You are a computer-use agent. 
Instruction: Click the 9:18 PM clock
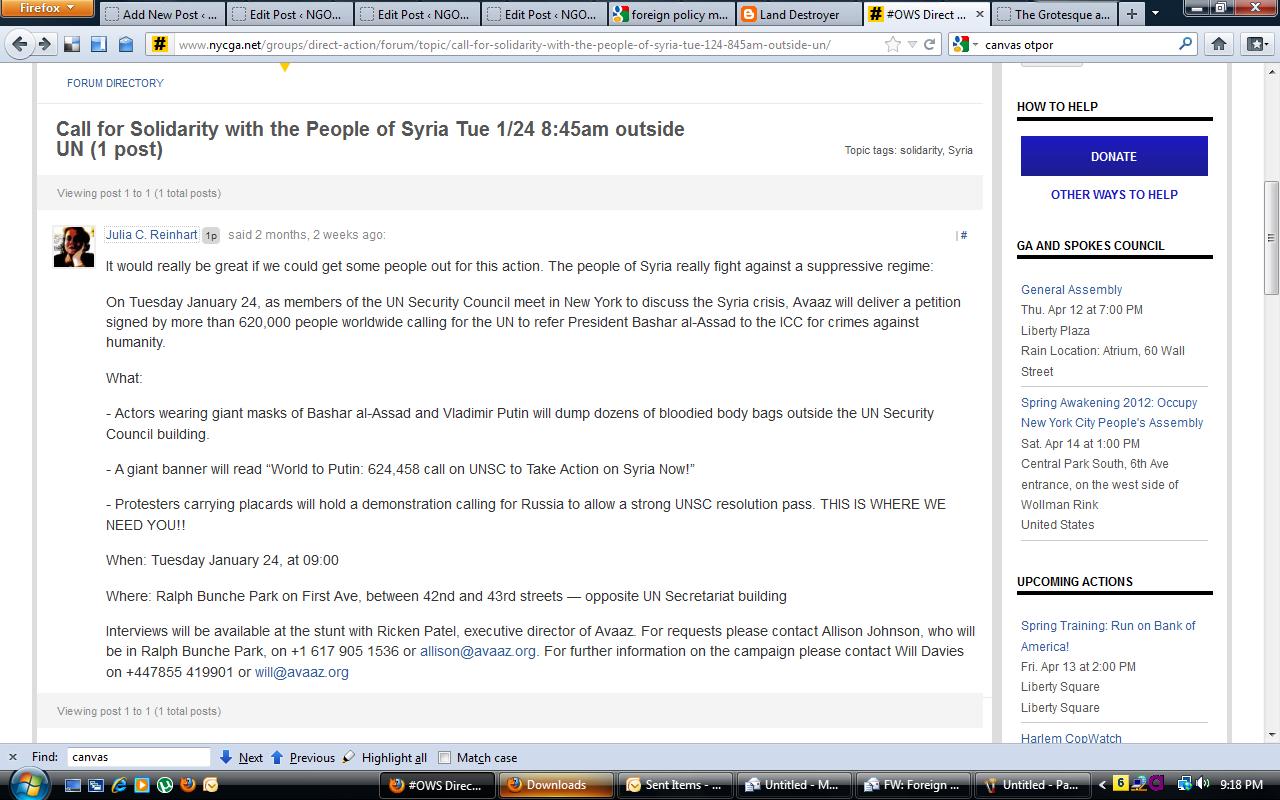click(x=1240, y=785)
